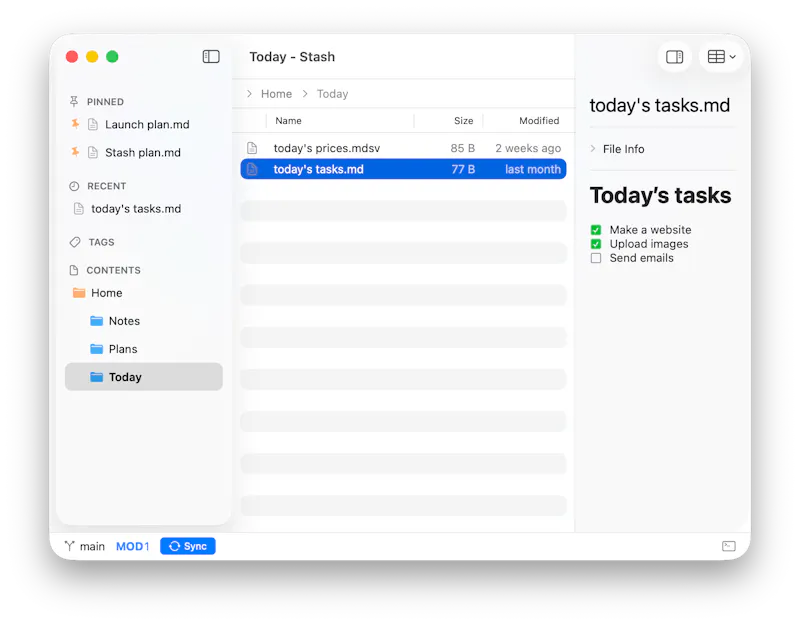Viewport: 800px width, 625px height.
Task: Select the Notes folder
Action: click(124, 321)
